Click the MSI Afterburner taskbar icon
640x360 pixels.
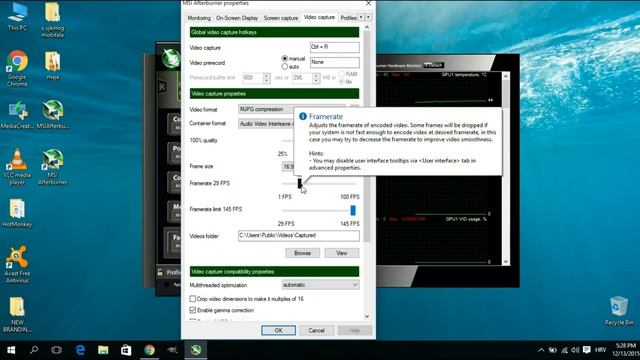point(196,350)
